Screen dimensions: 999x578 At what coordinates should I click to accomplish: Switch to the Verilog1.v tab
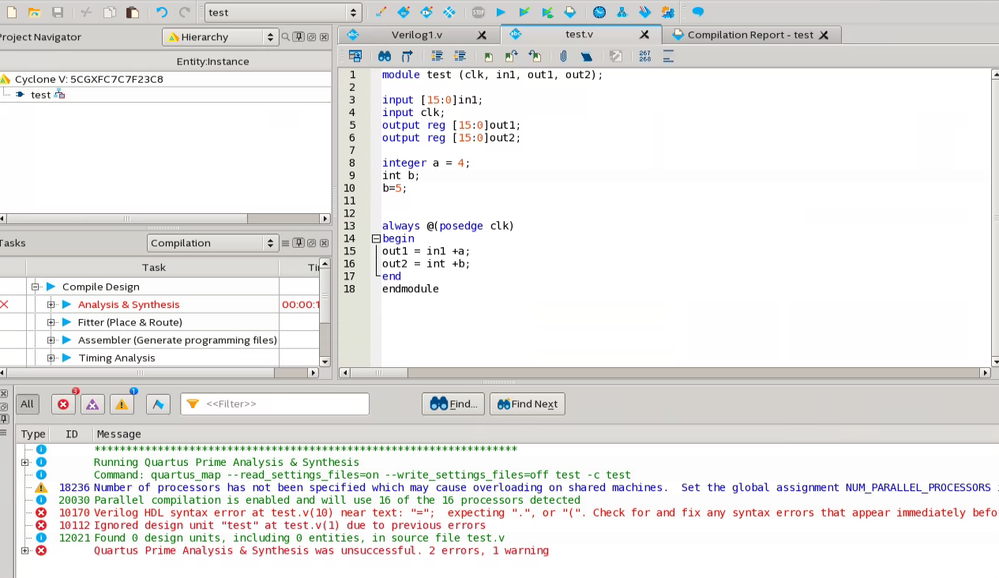(x=416, y=35)
